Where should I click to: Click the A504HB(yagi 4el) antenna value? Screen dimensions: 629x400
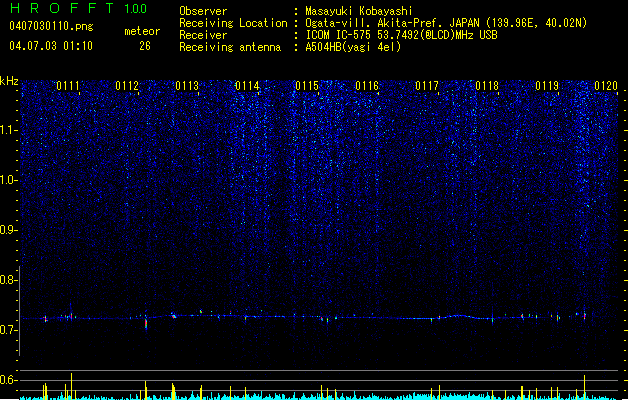click(353, 47)
